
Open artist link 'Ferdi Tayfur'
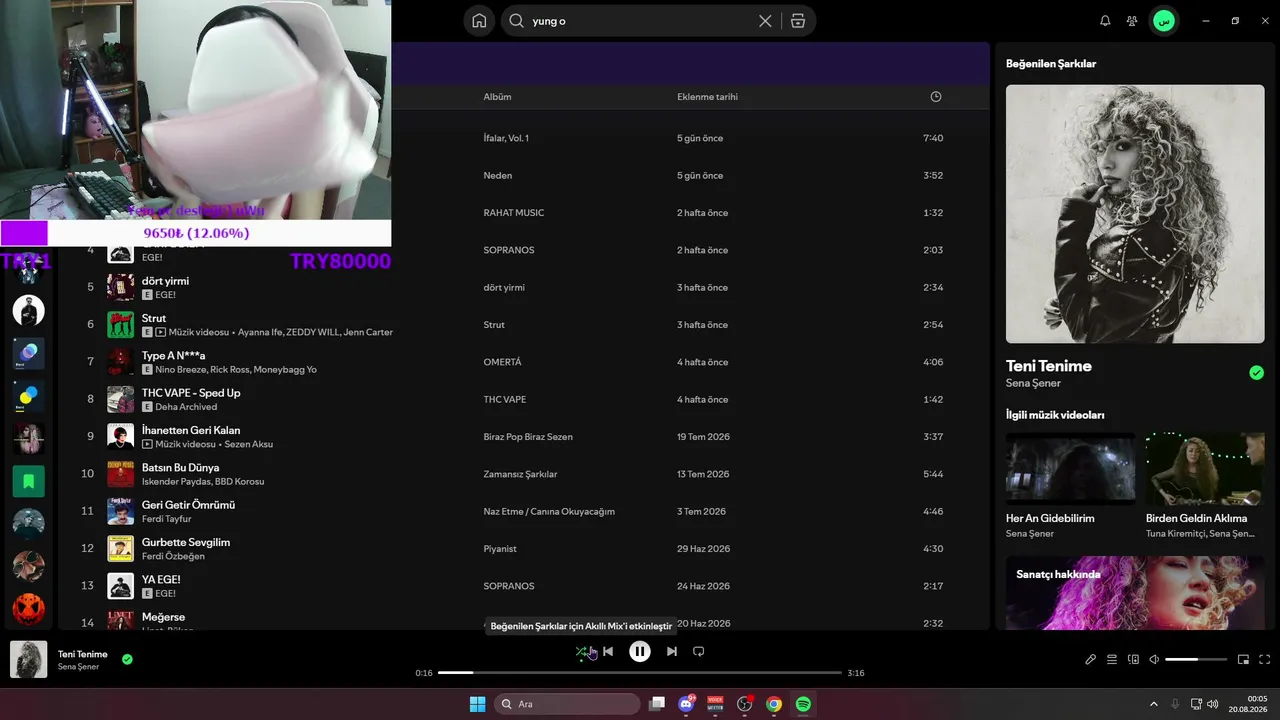click(x=166, y=519)
